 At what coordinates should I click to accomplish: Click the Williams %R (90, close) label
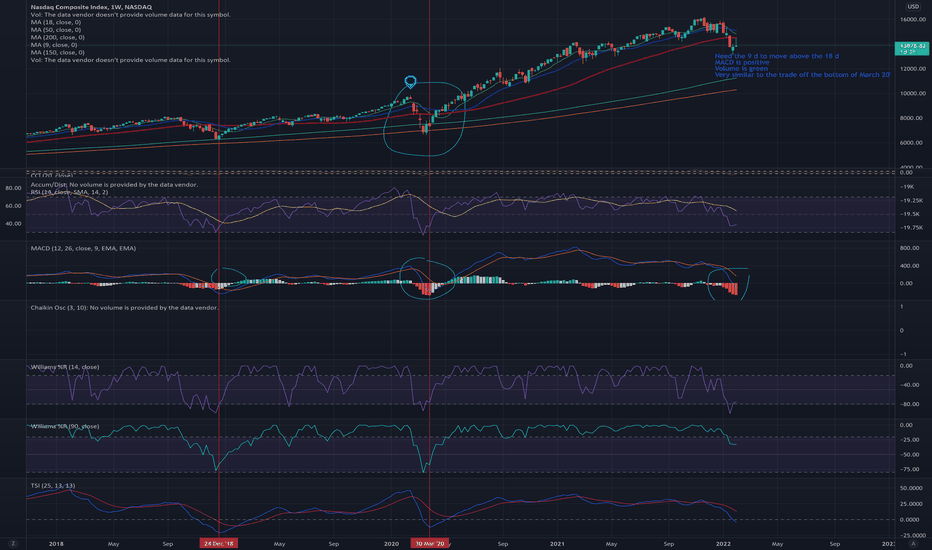click(65, 426)
